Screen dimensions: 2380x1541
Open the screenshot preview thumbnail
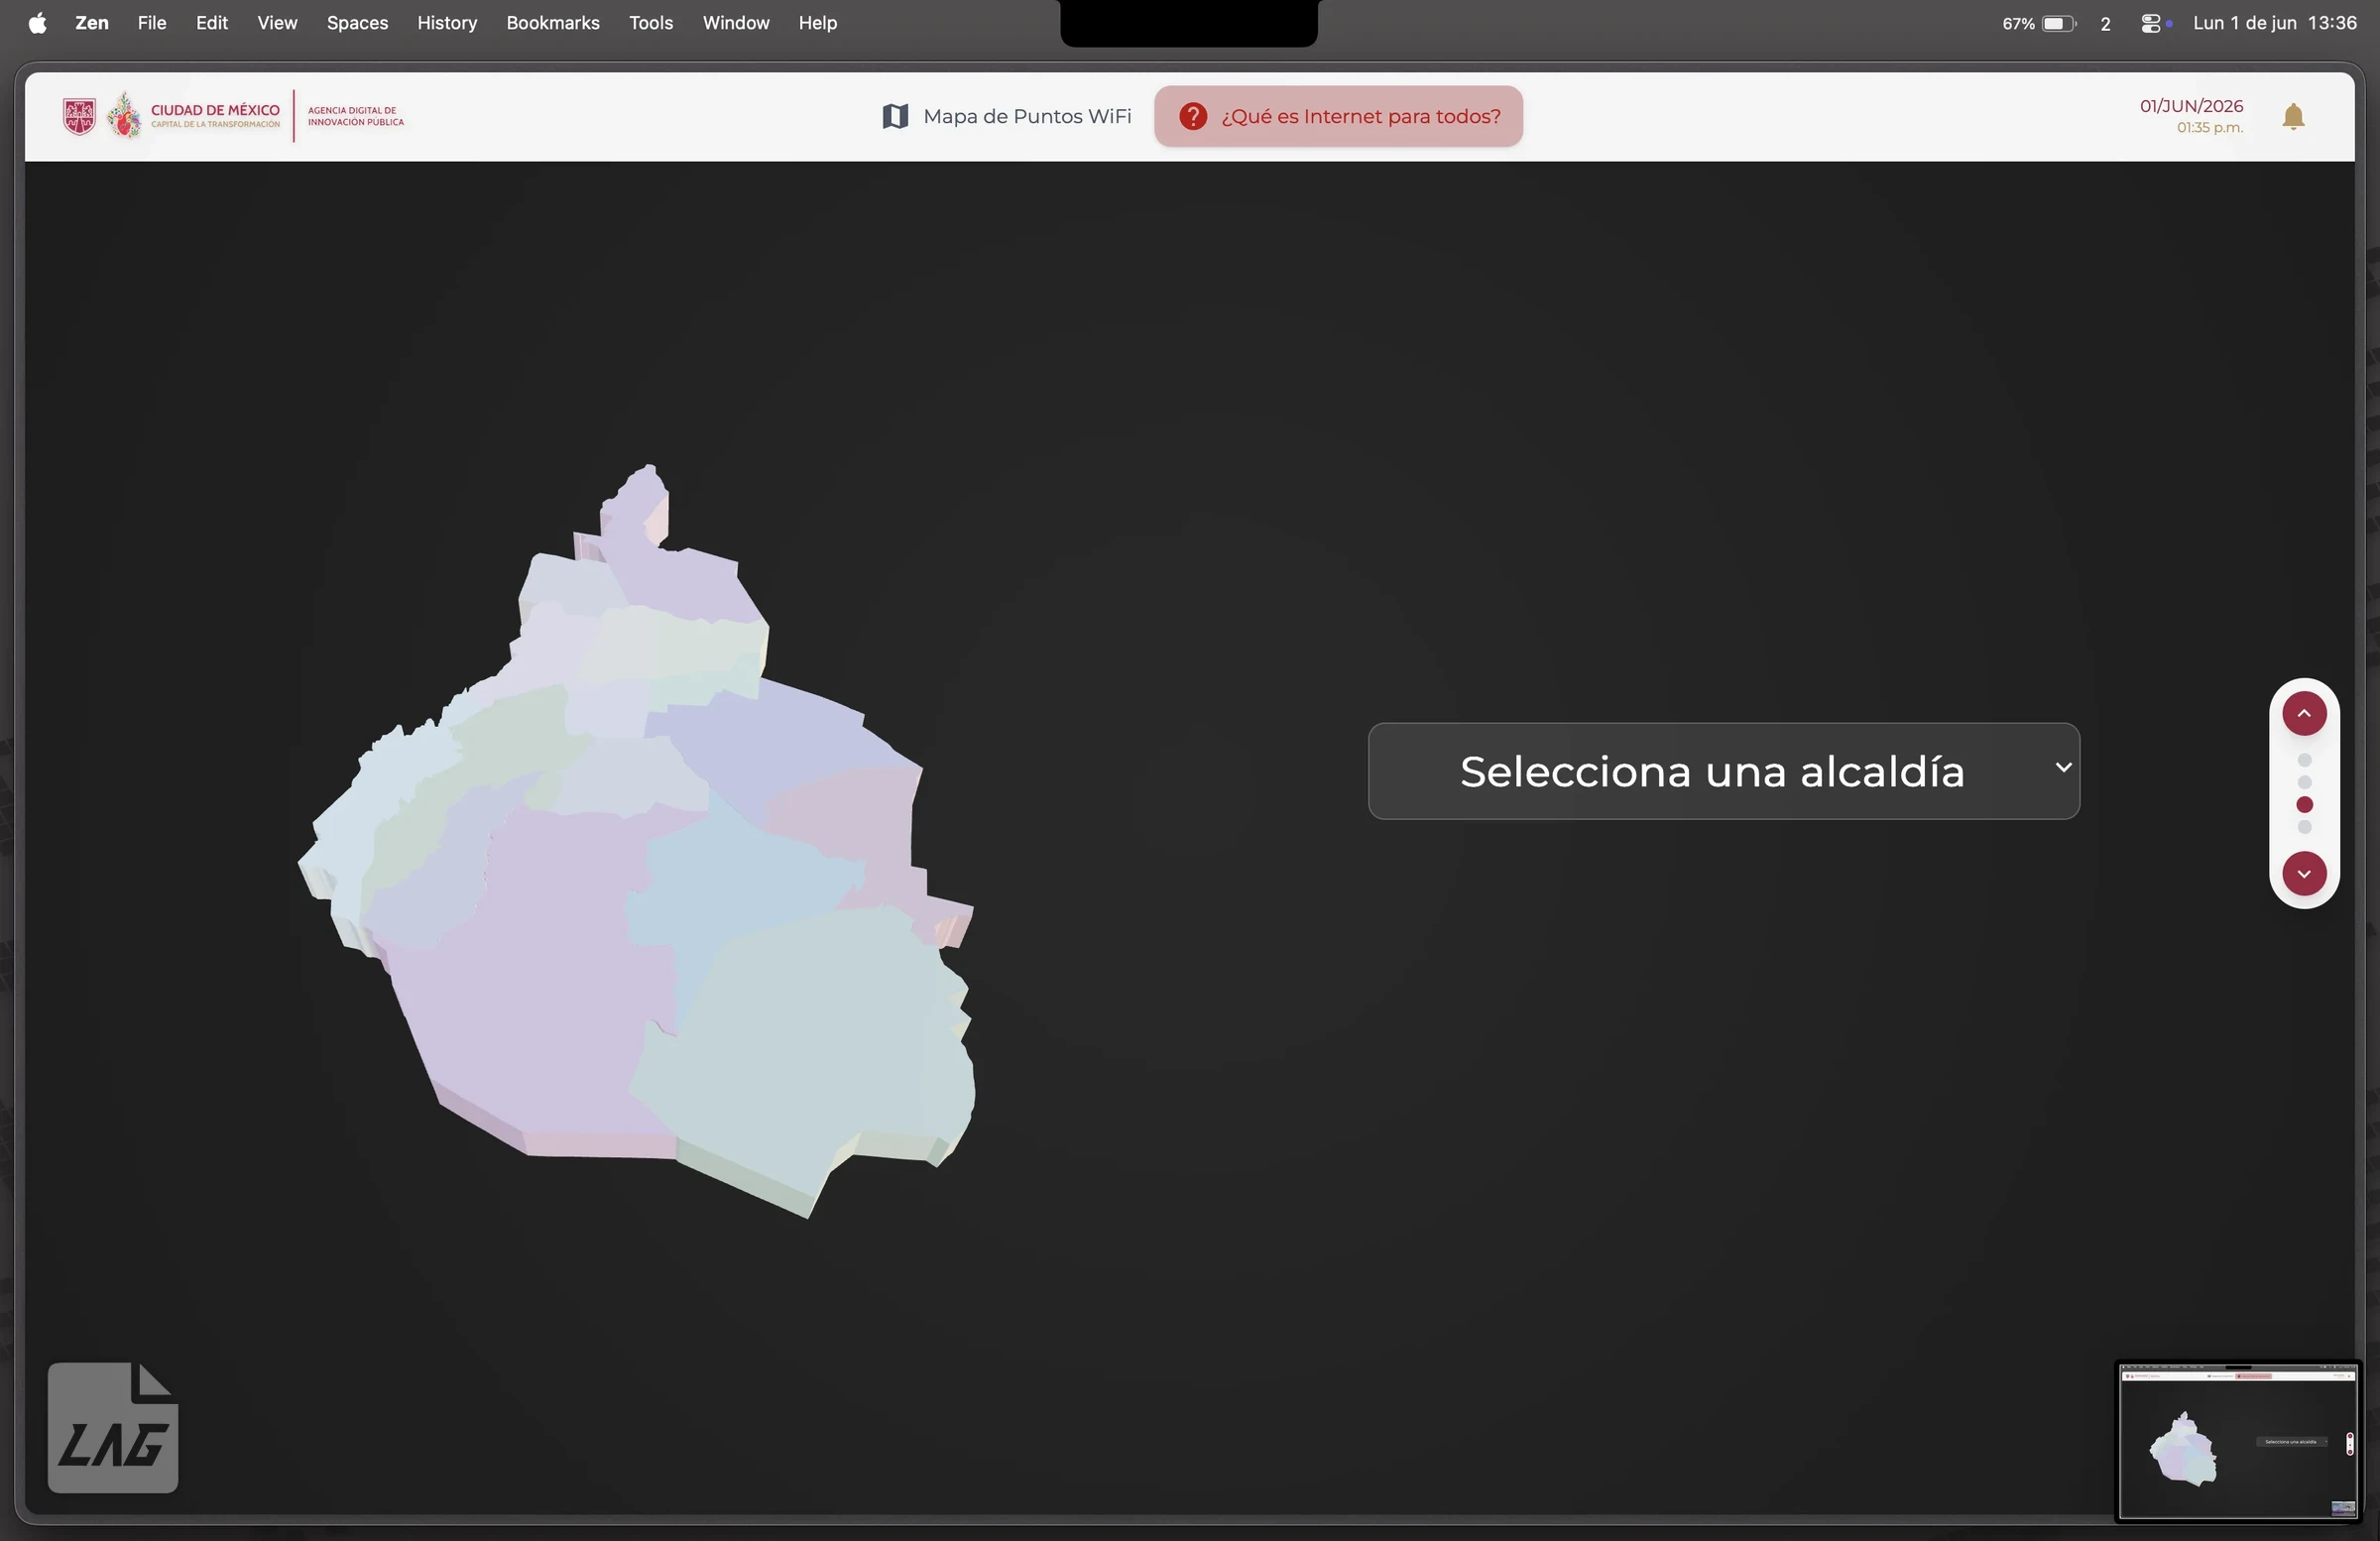[2237, 1441]
